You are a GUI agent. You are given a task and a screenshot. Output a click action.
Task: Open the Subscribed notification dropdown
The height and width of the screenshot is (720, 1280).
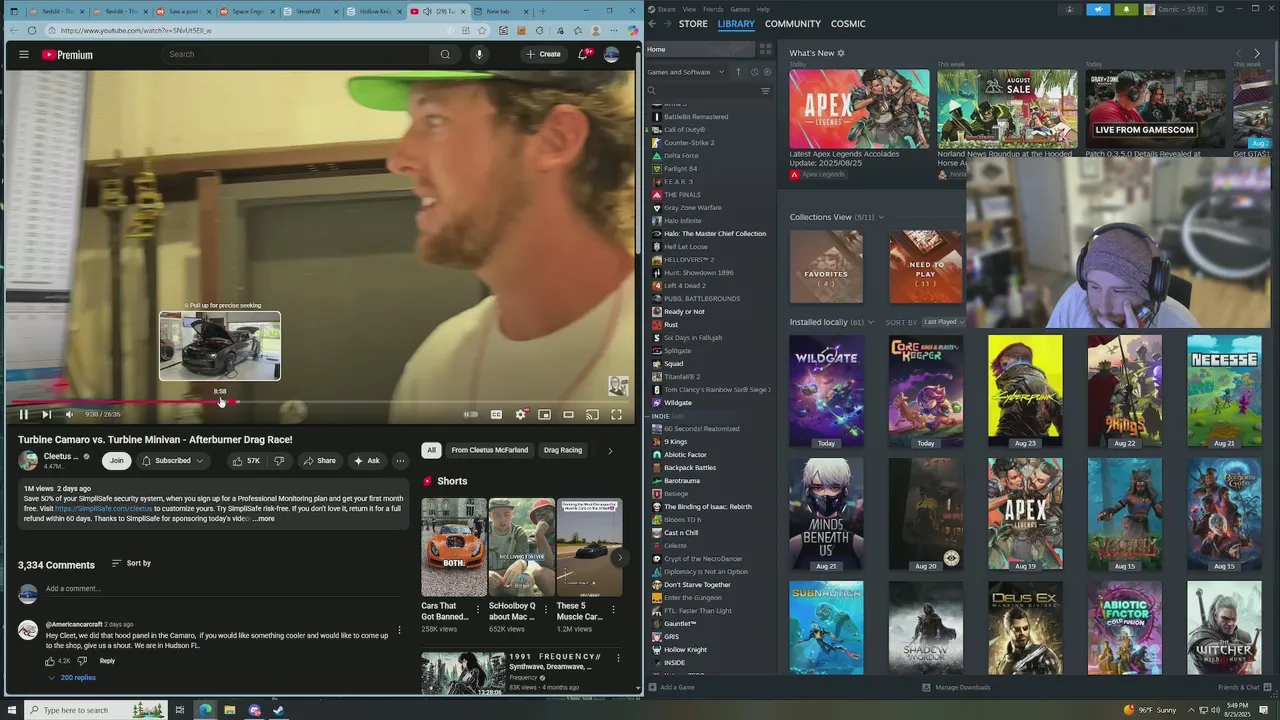point(173,460)
